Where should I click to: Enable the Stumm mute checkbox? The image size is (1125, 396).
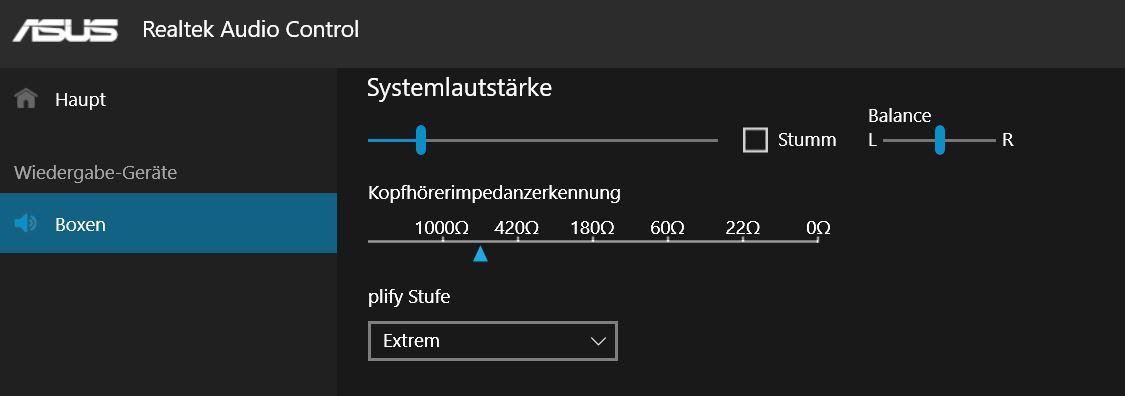[x=756, y=140]
